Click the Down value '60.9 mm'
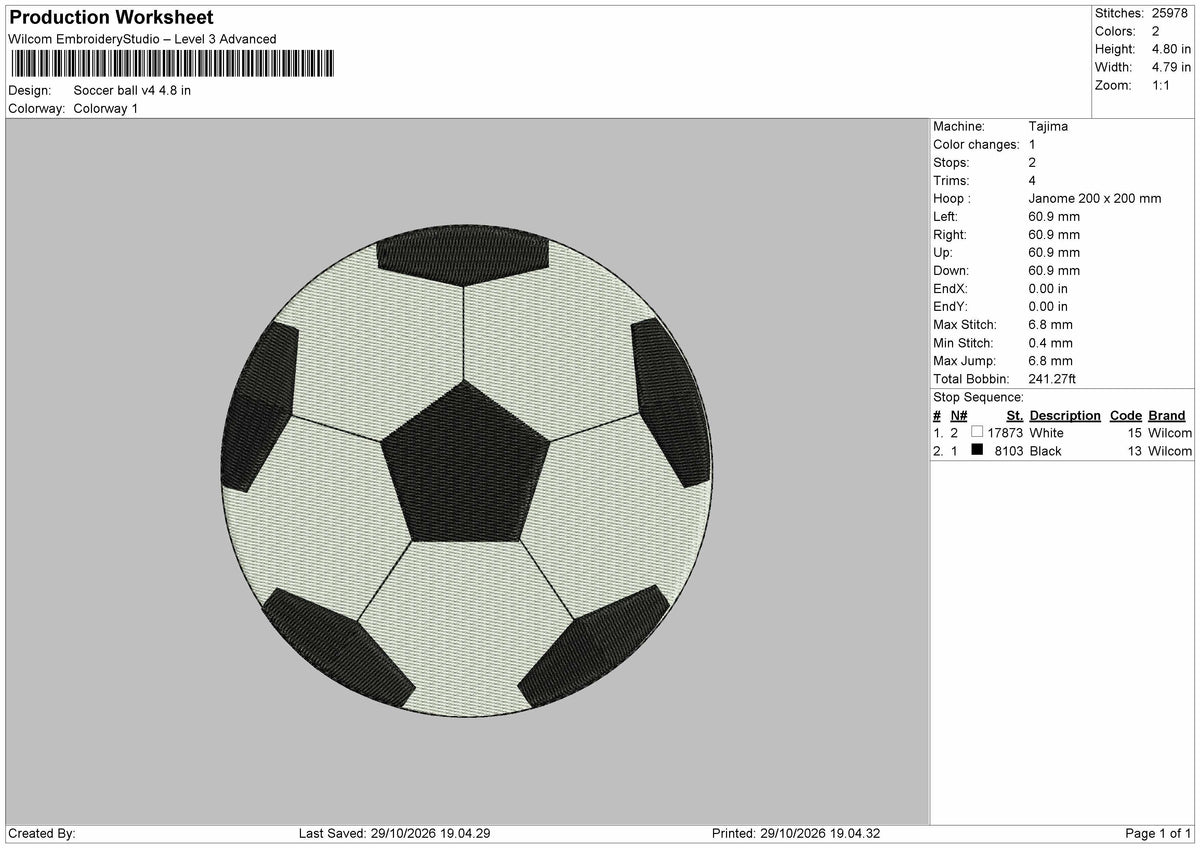 click(1054, 270)
